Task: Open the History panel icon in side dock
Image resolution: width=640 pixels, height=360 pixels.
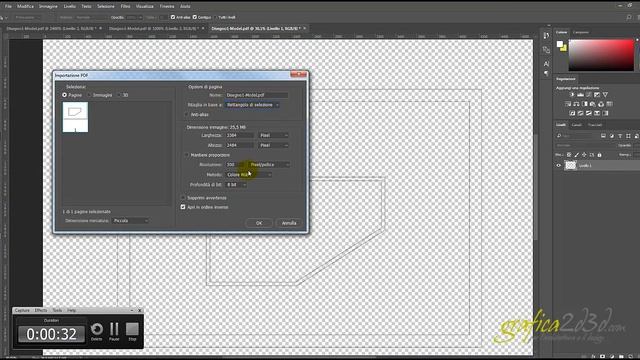Action: [546, 36]
